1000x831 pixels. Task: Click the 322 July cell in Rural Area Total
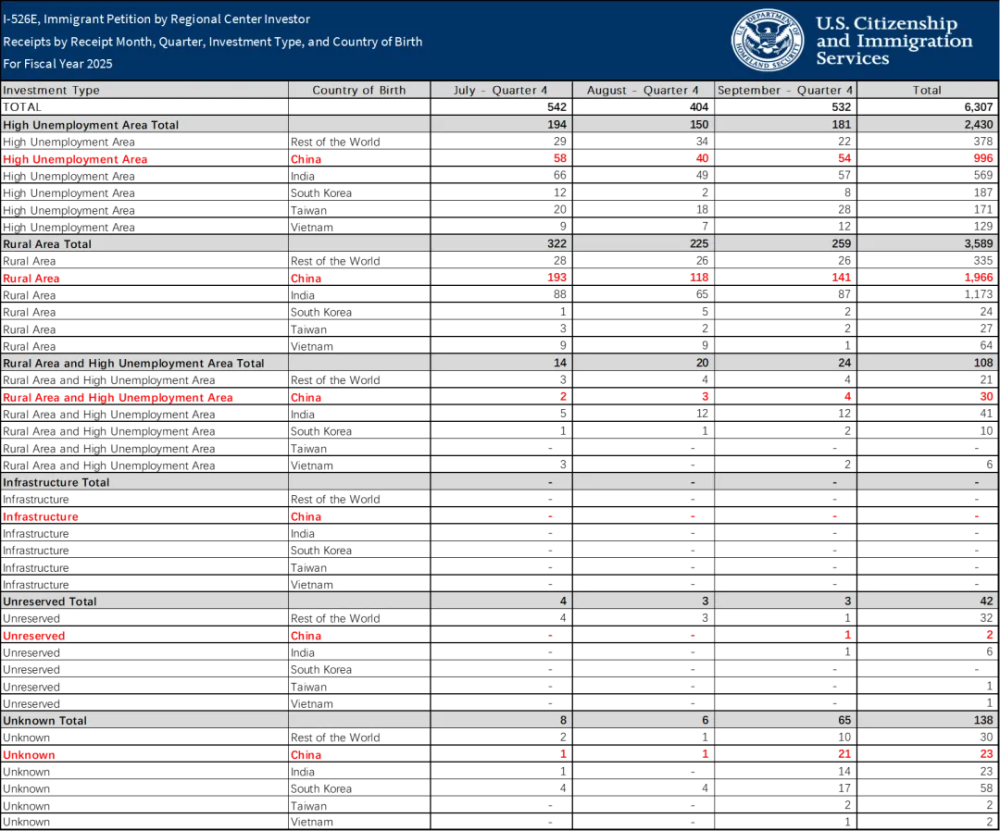556,244
